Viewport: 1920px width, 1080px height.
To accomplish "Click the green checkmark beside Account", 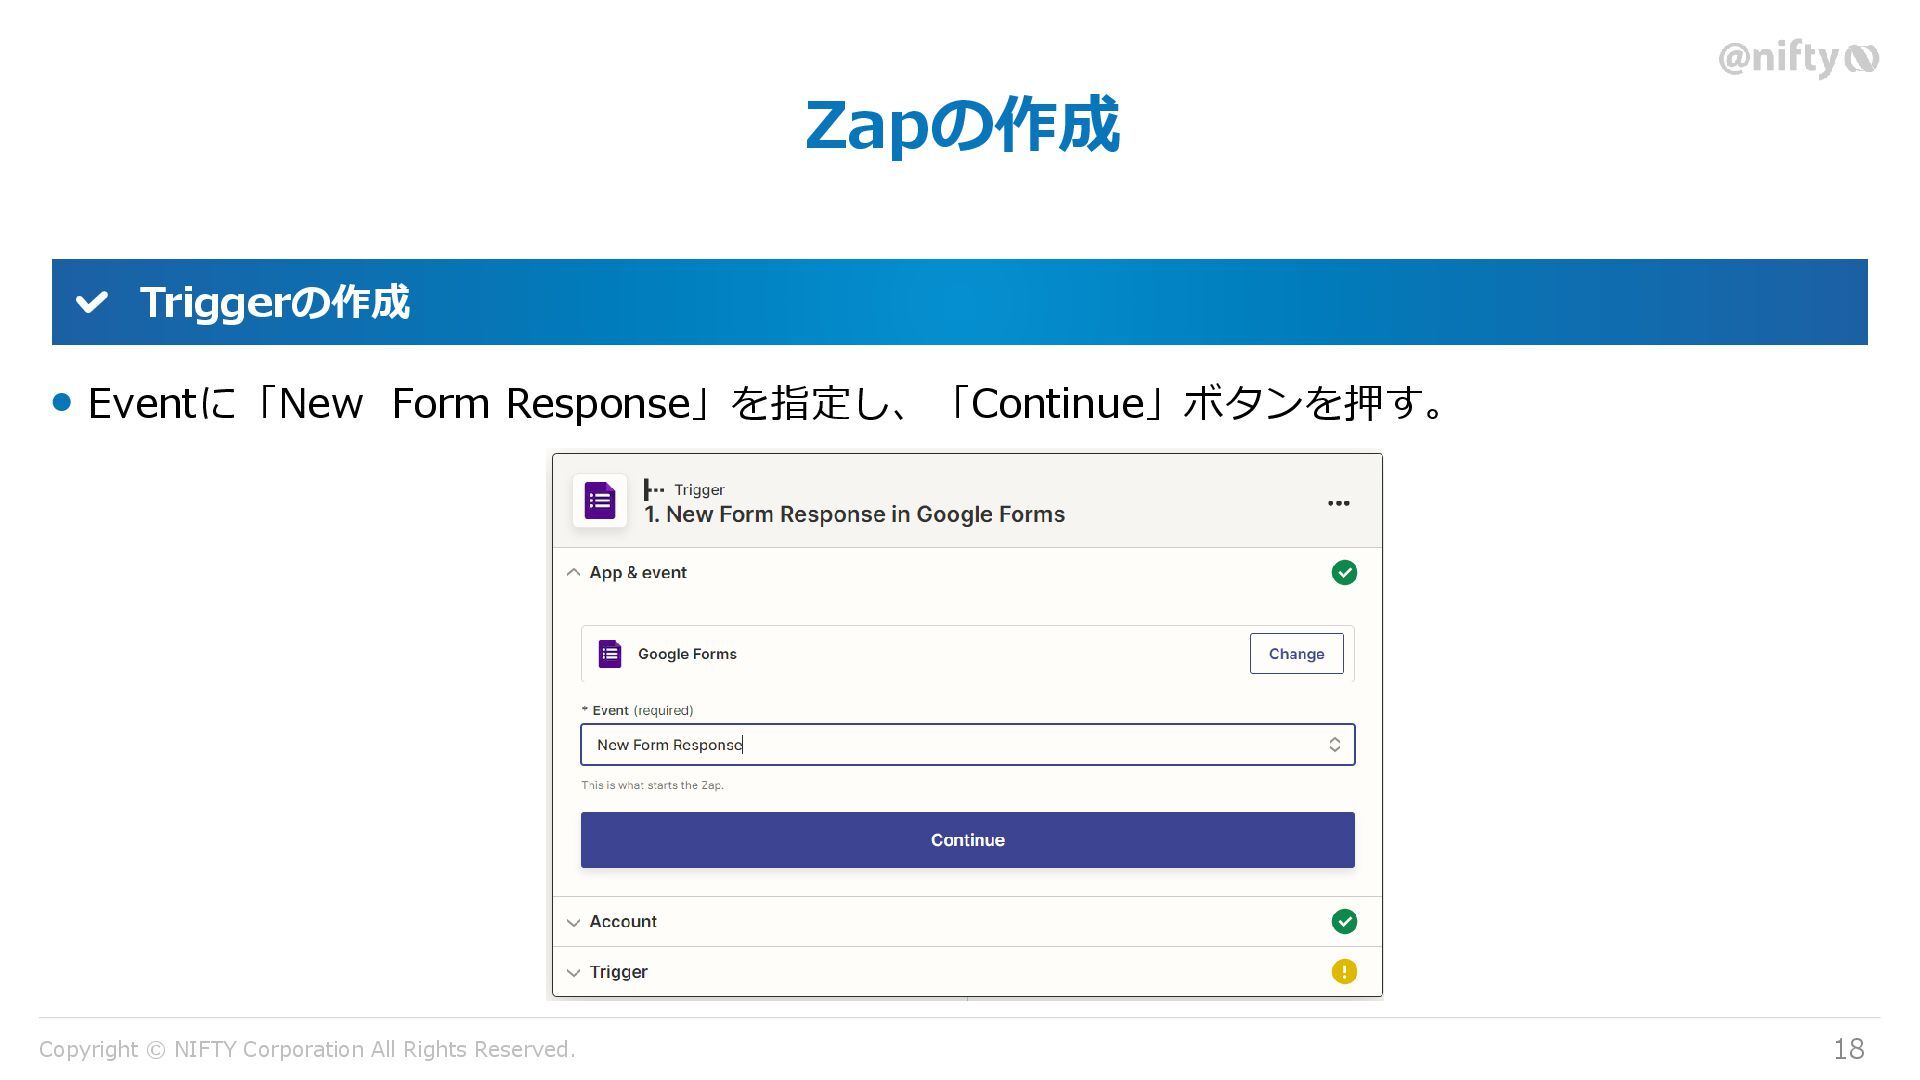I will [x=1344, y=922].
